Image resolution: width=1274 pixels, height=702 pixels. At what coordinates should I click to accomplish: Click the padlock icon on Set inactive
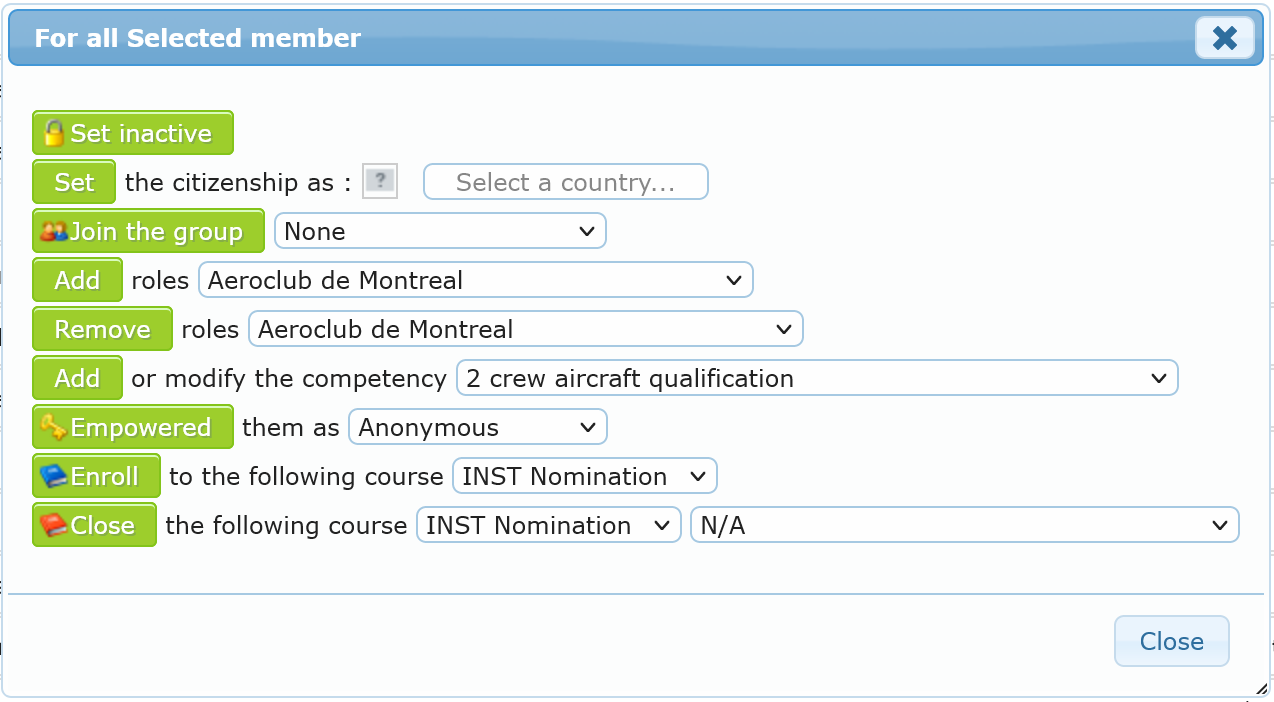coord(54,133)
